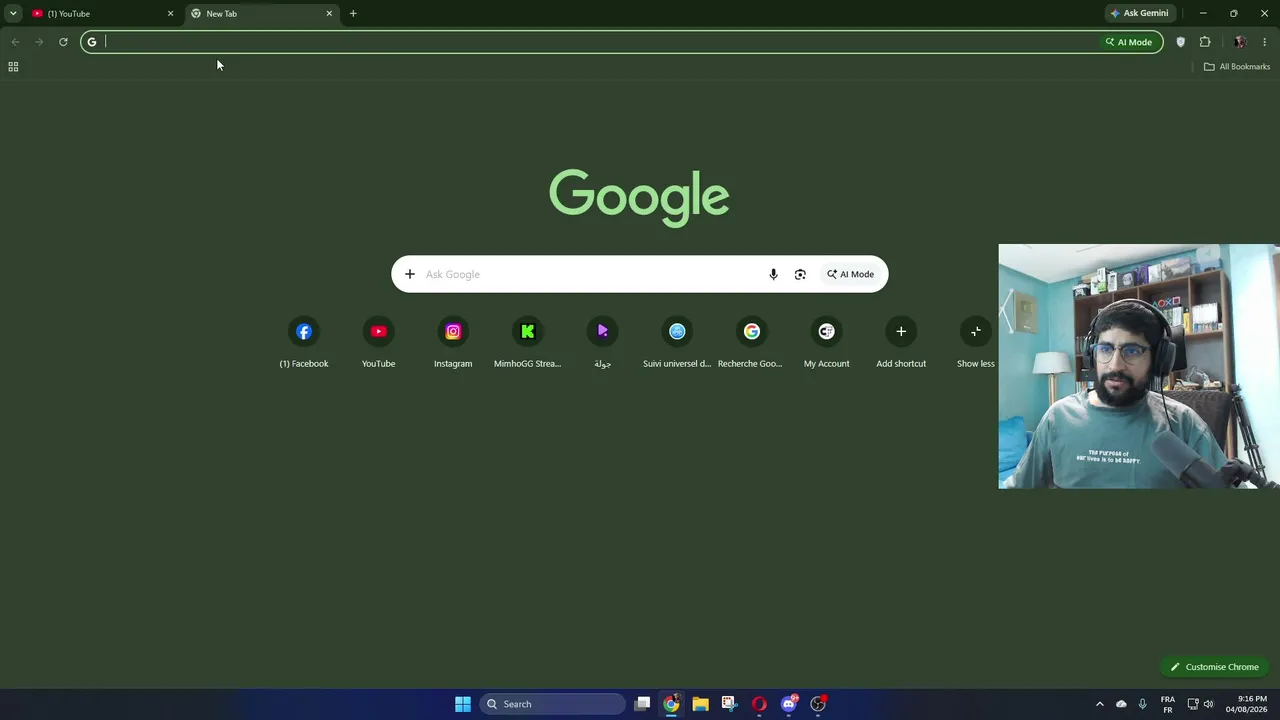Viewport: 1280px width, 720px height.
Task: Close the (1) YouTube tab
Action: point(170,13)
